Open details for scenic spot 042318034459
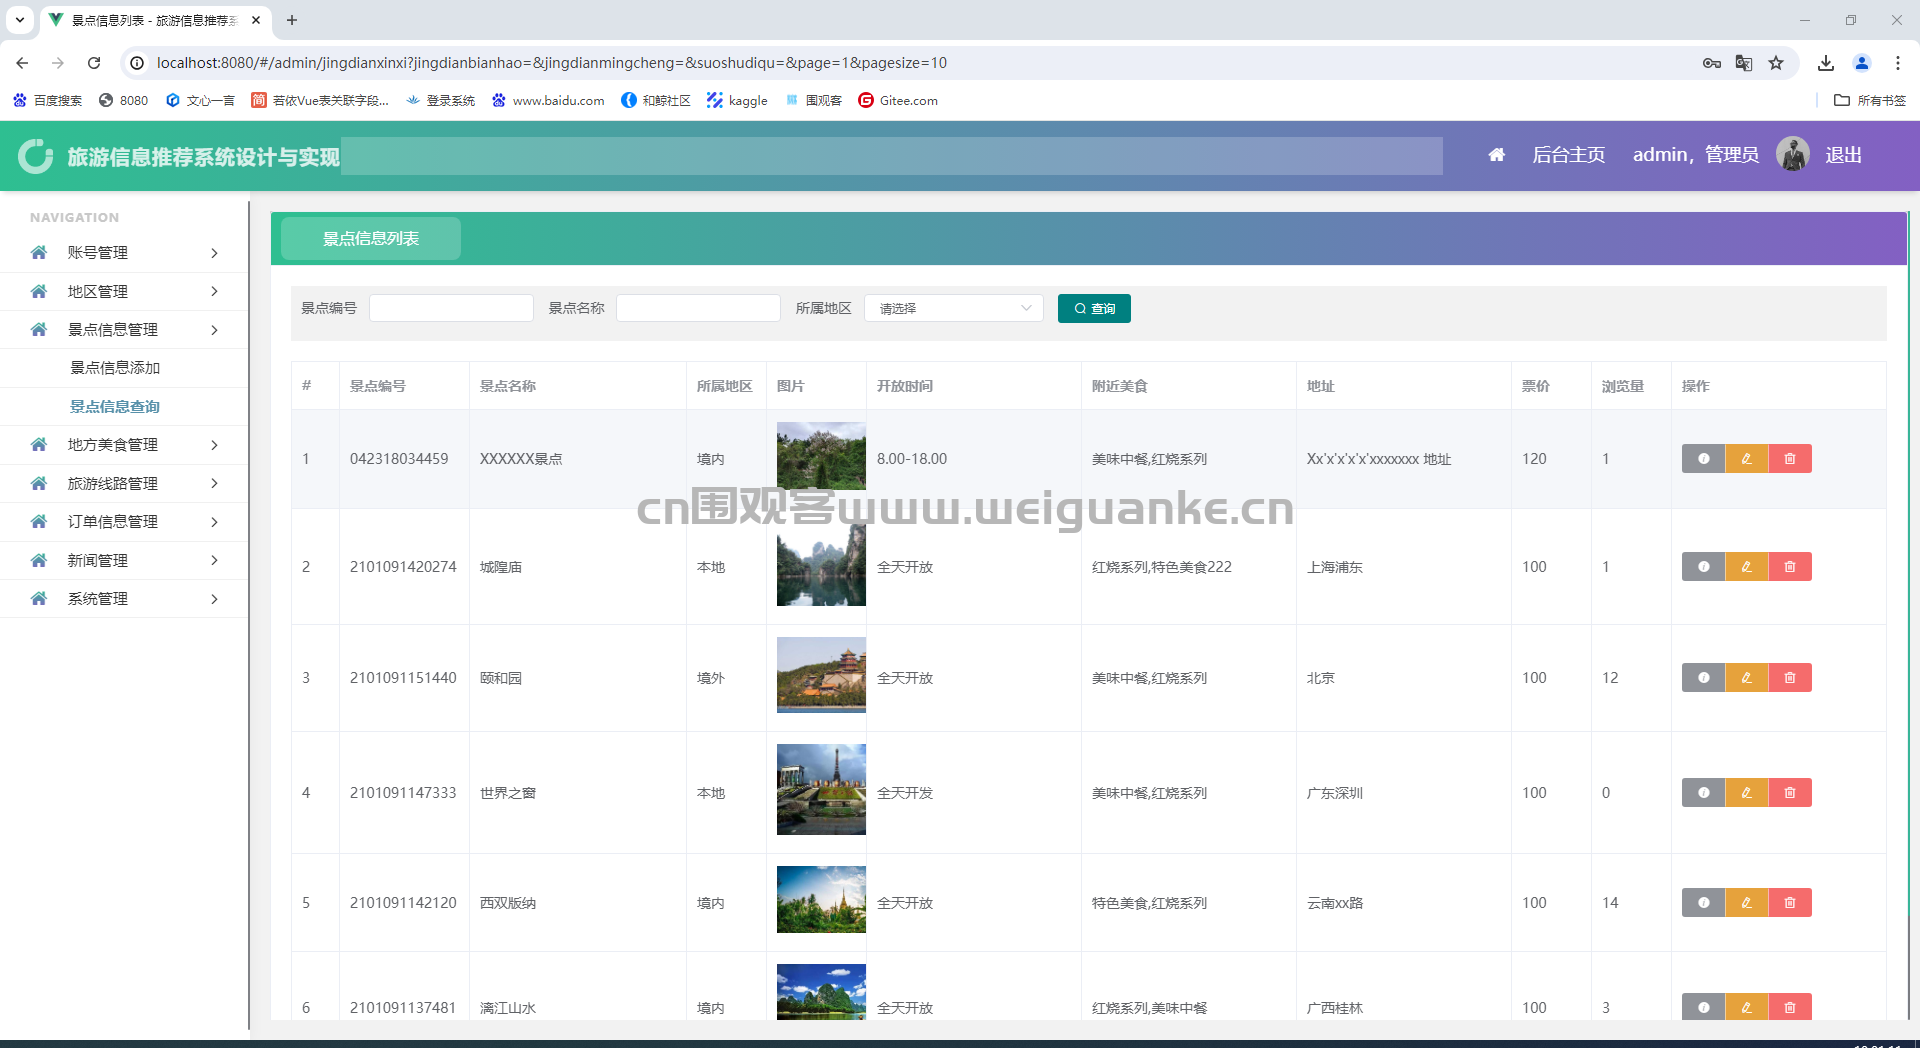This screenshot has height=1048, width=1920. (1703, 459)
